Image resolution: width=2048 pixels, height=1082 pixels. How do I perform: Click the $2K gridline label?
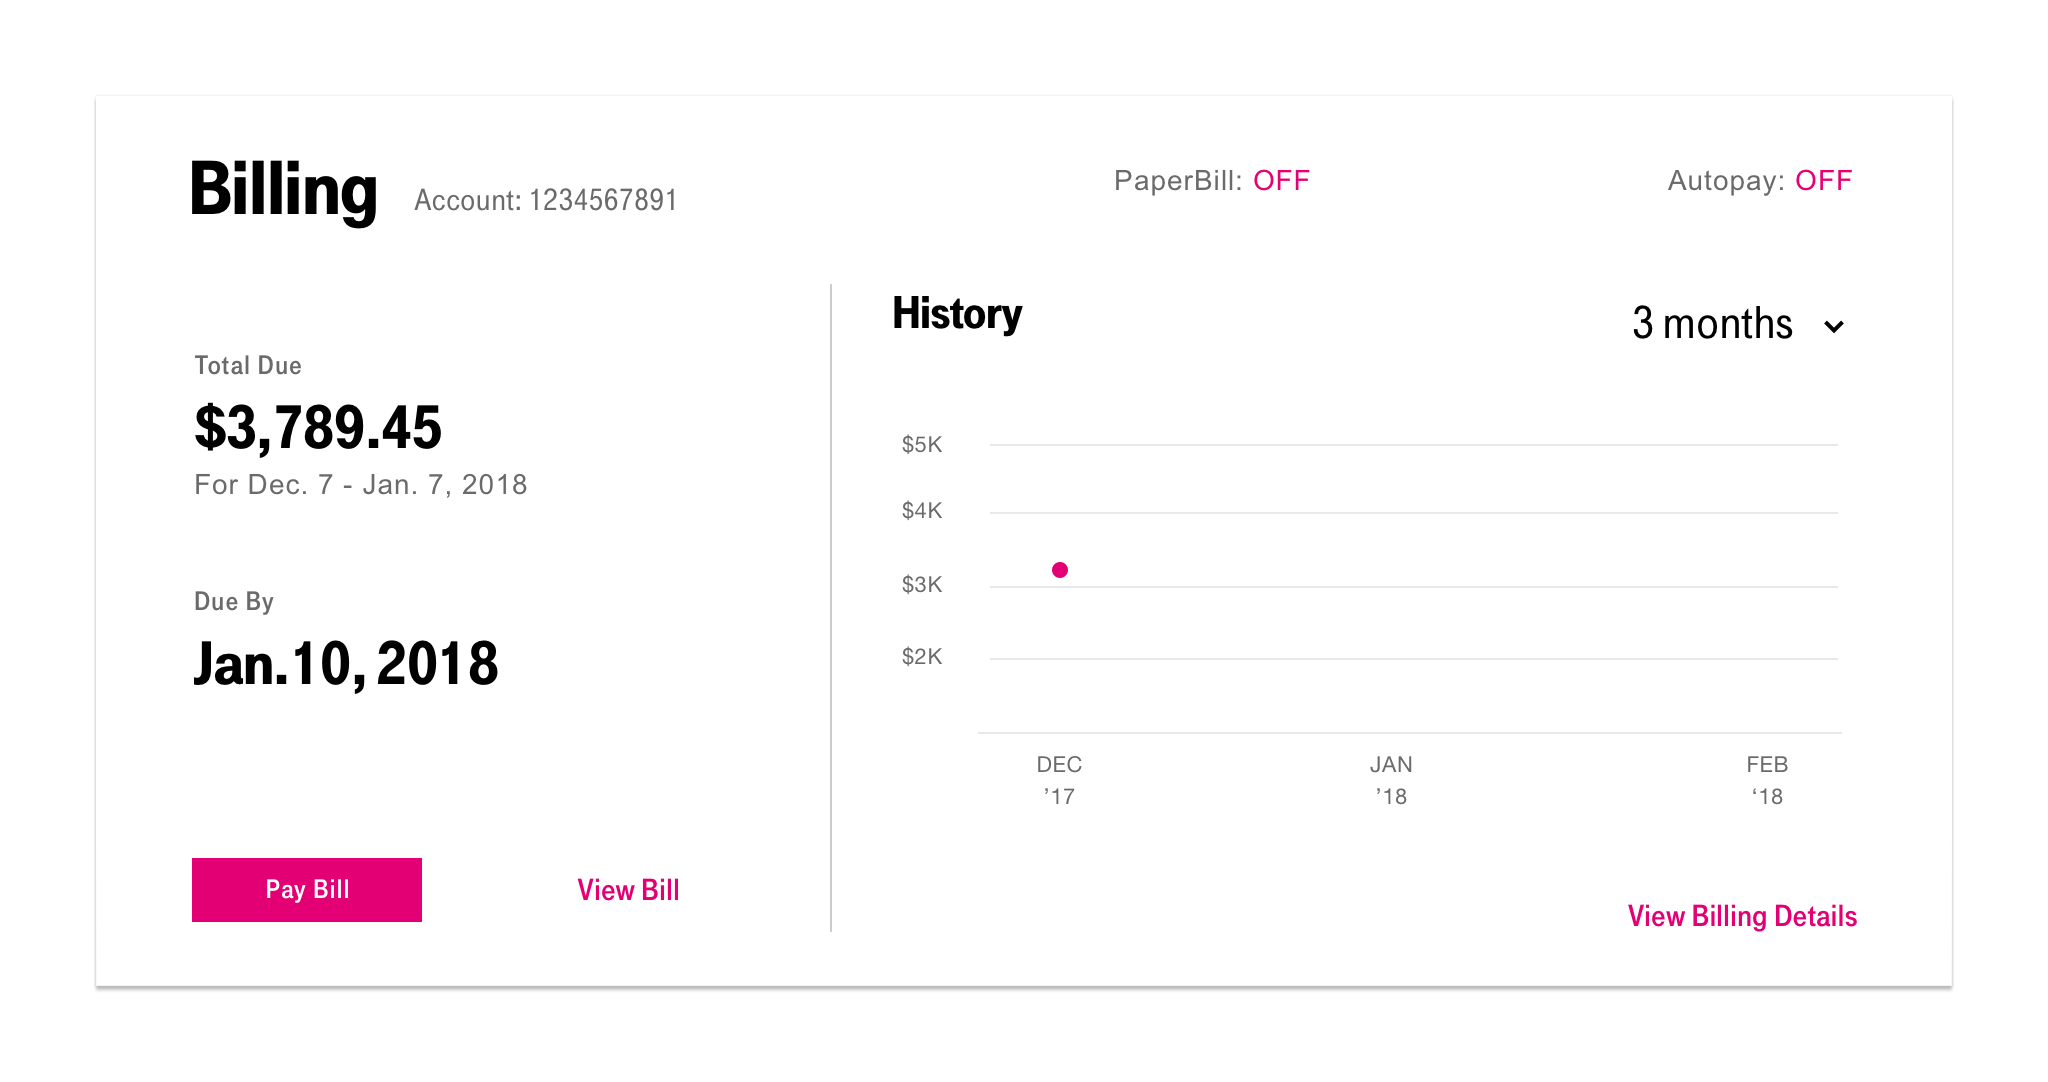(x=922, y=656)
